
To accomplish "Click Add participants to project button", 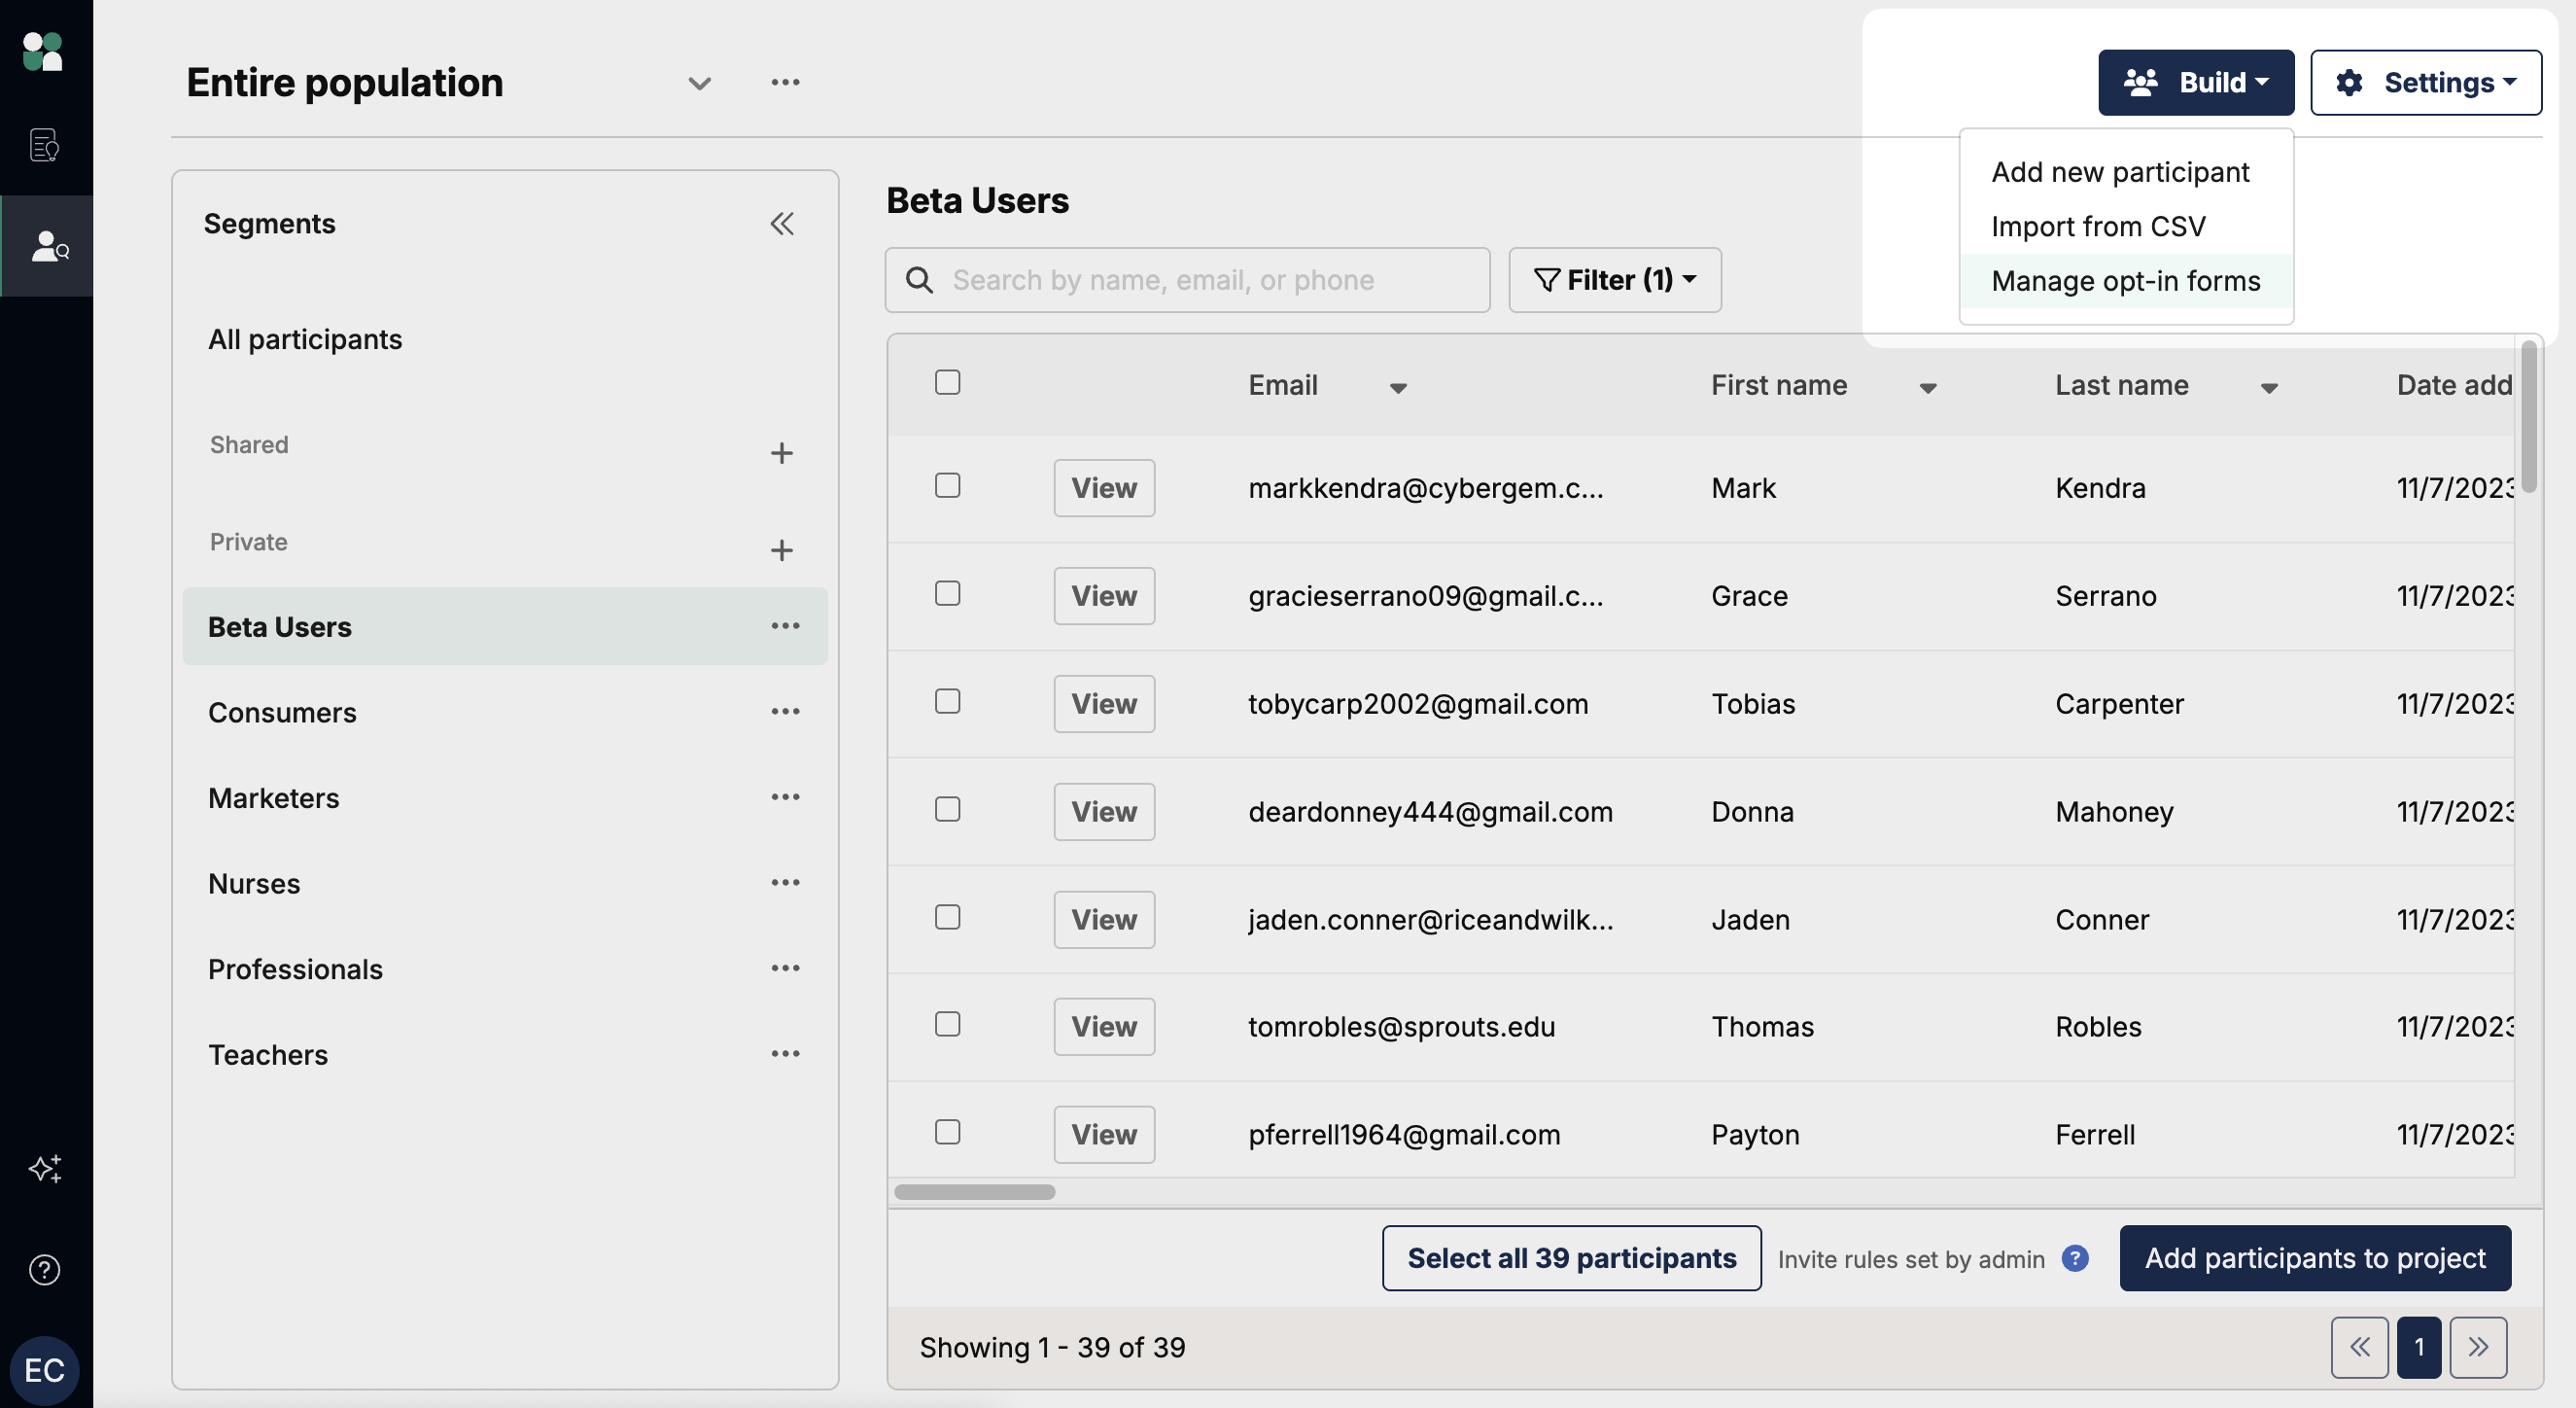I will point(2314,1258).
